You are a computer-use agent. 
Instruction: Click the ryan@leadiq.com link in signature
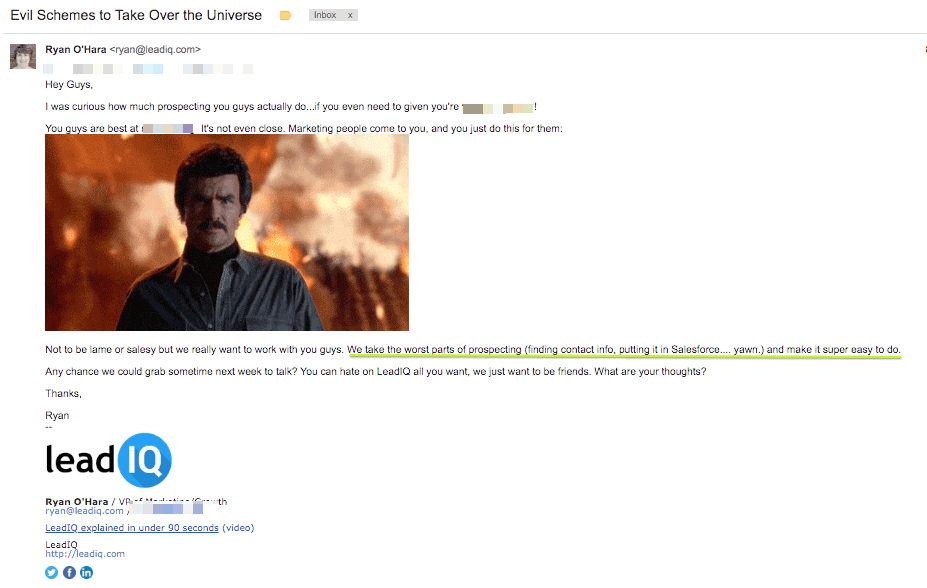click(85, 511)
